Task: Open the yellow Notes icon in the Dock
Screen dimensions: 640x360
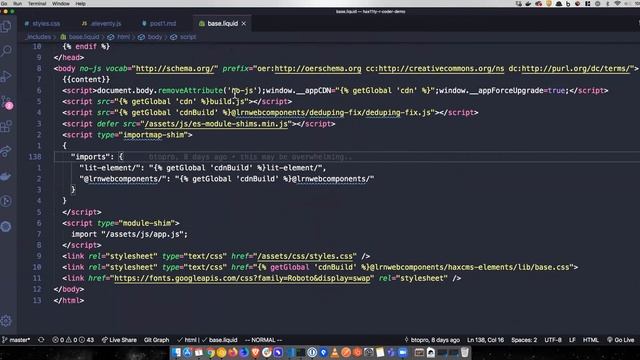Action: tap(380, 353)
